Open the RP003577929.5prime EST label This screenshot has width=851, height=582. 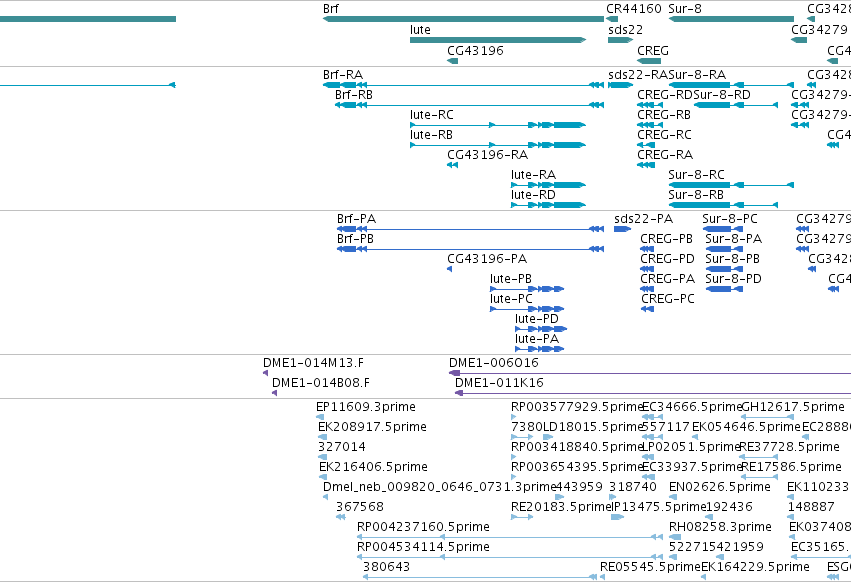[577, 407]
